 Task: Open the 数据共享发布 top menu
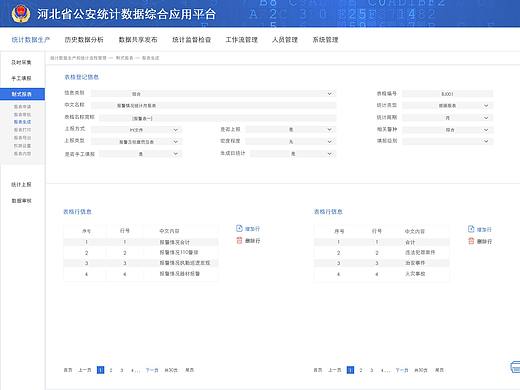click(138, 40)
